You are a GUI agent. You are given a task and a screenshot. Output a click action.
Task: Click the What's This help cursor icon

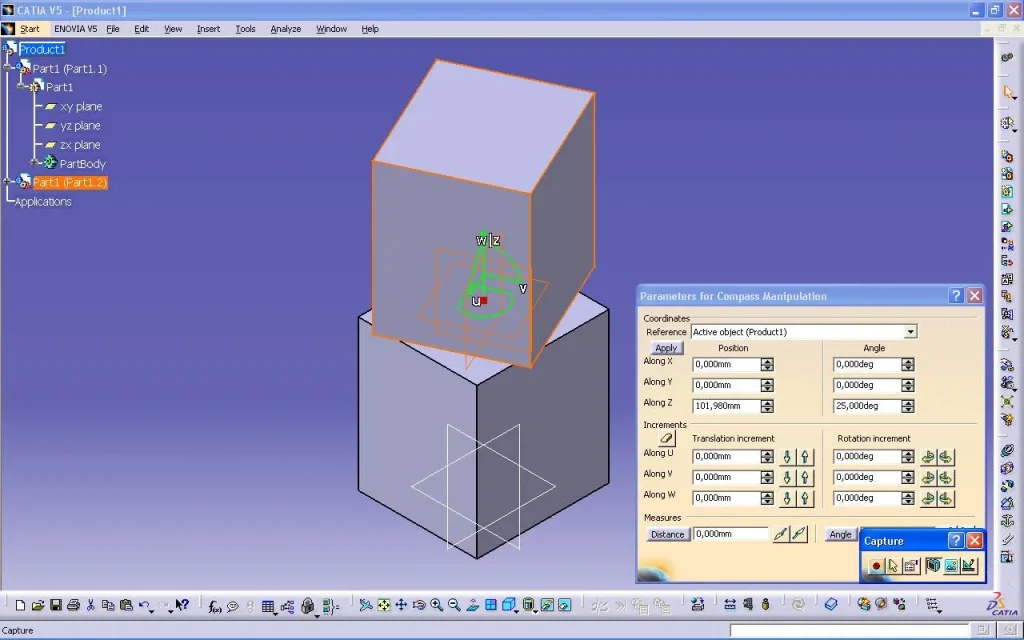pyautogui.click(x=182, y=605)
